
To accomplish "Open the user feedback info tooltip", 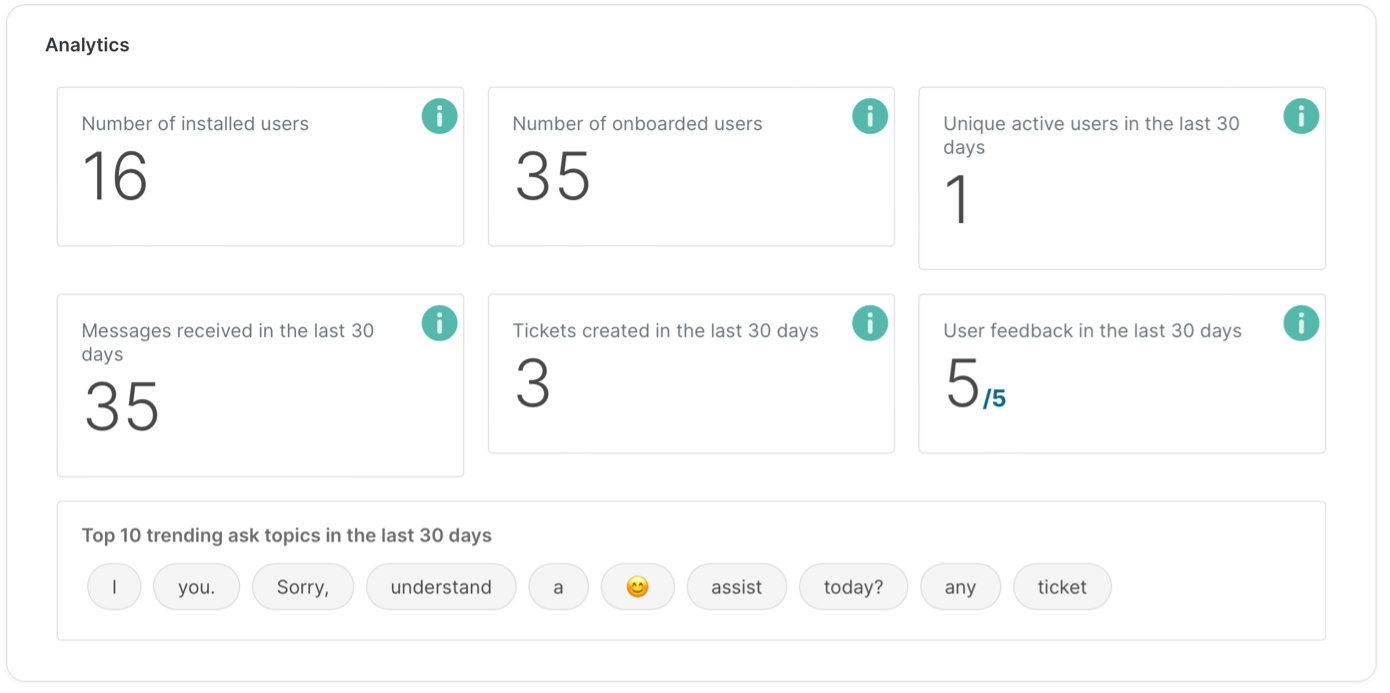I will tap(1301, 323).
